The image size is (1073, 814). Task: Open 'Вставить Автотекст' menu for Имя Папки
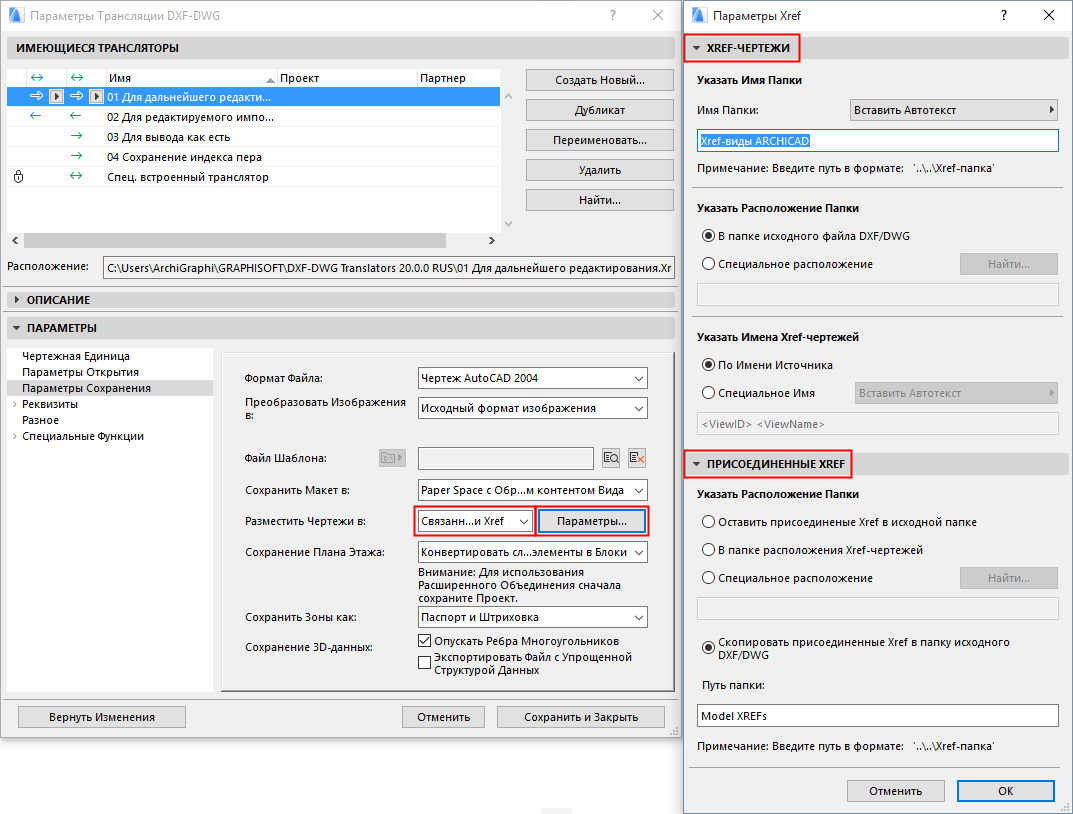954,110
